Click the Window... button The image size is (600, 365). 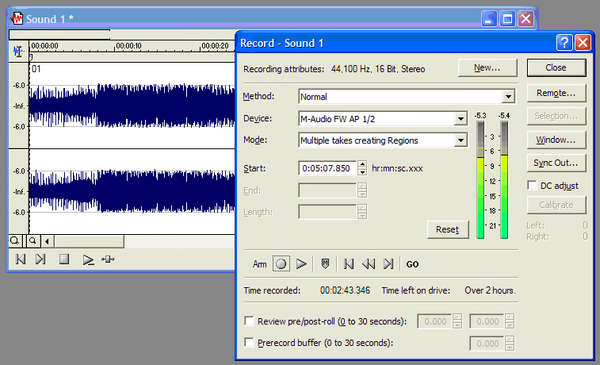(x=556, y=140)
